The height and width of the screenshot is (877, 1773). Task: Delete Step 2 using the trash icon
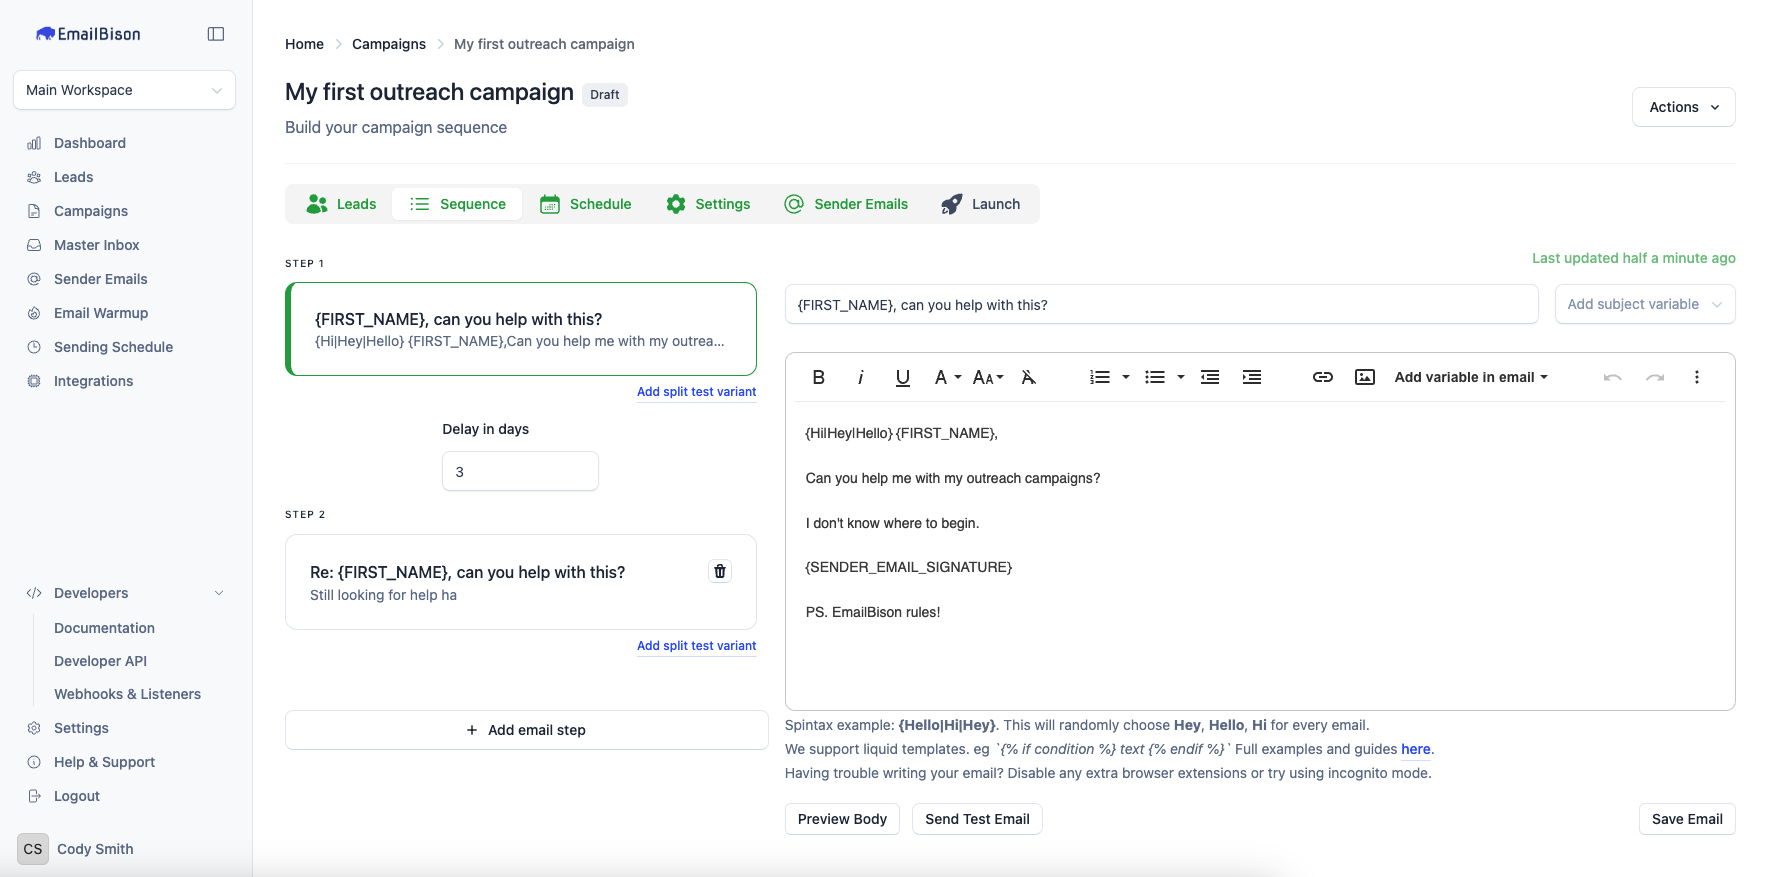(x=720, y=571)
